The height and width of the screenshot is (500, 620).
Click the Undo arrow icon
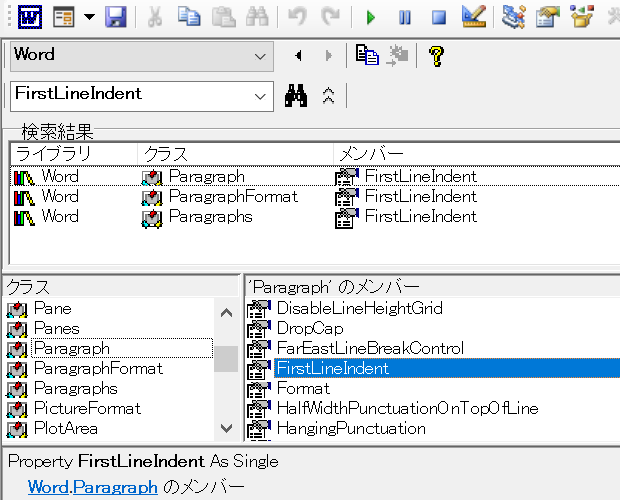297,17
